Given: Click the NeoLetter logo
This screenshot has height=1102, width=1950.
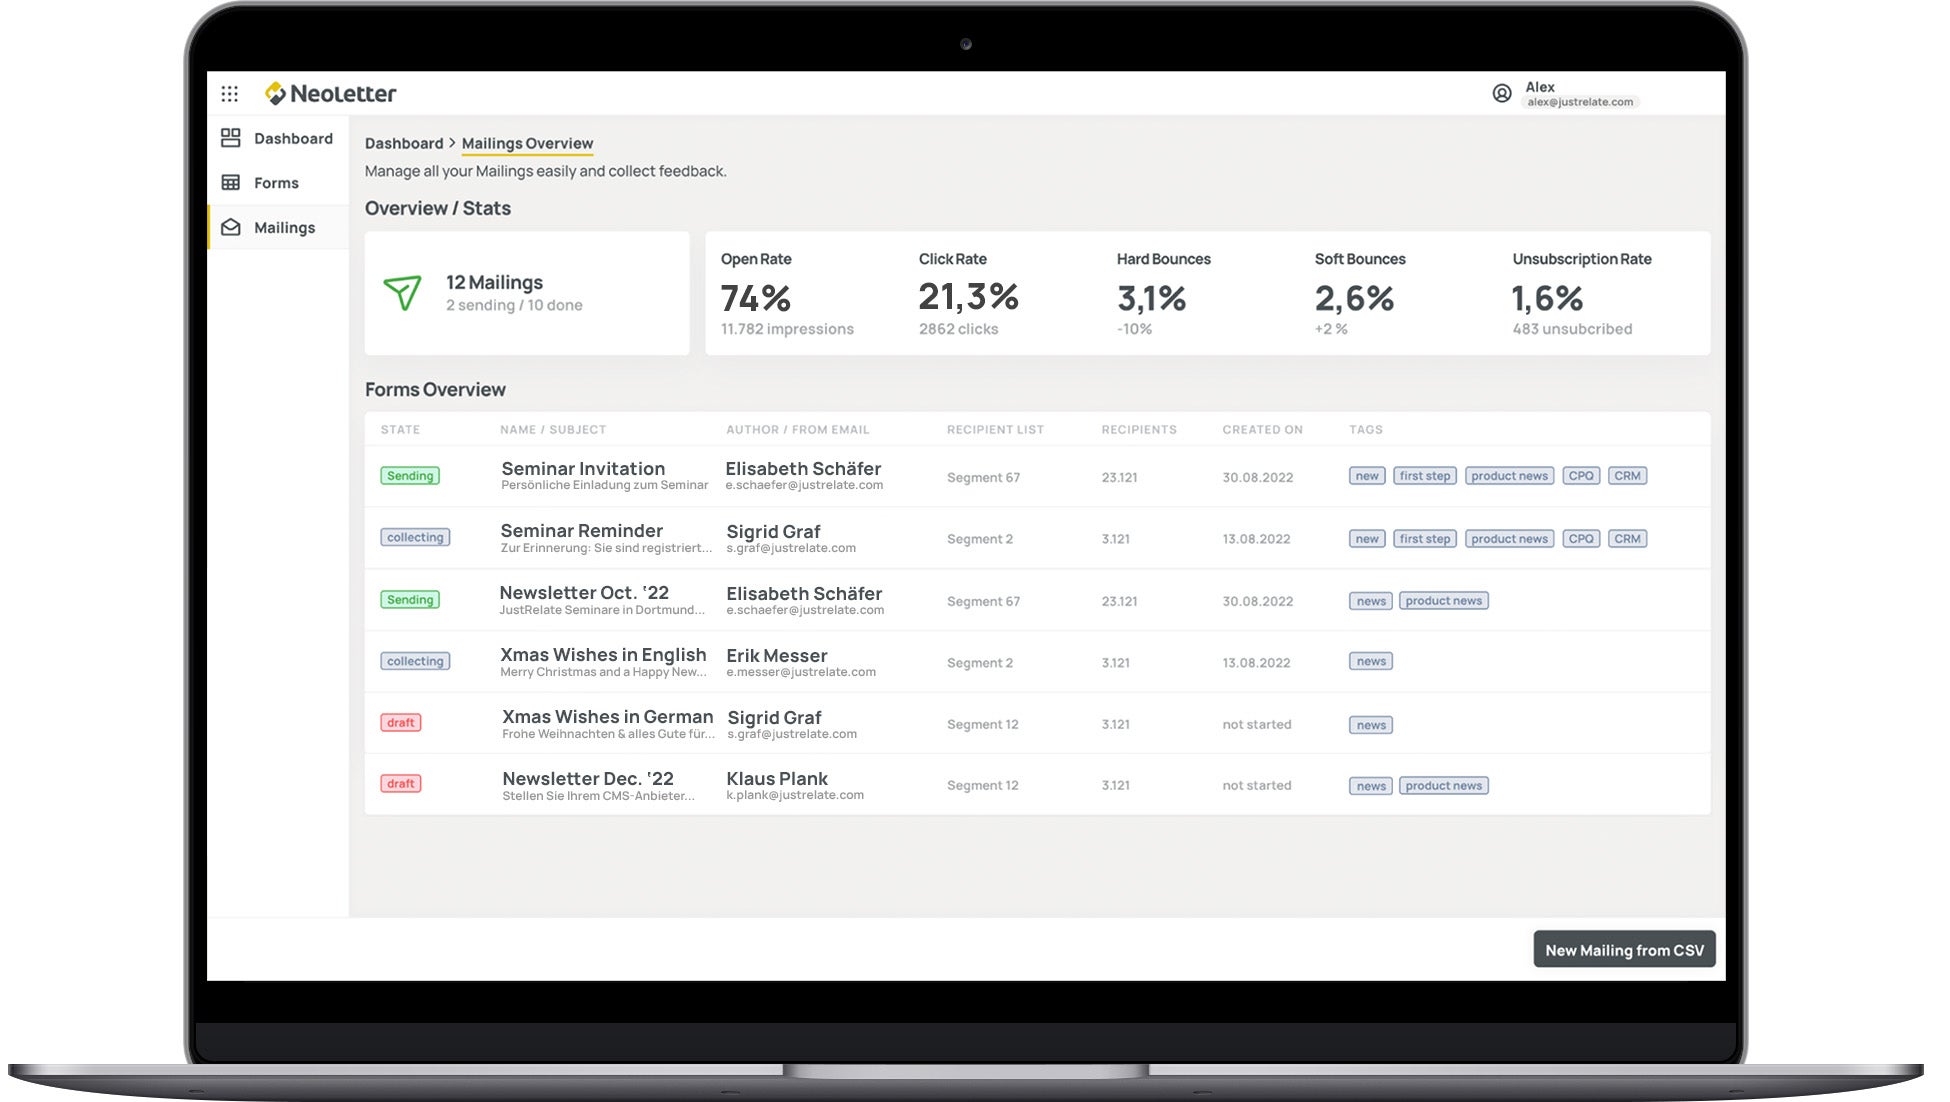Looking at the screenshot, I should coord(331,94).
